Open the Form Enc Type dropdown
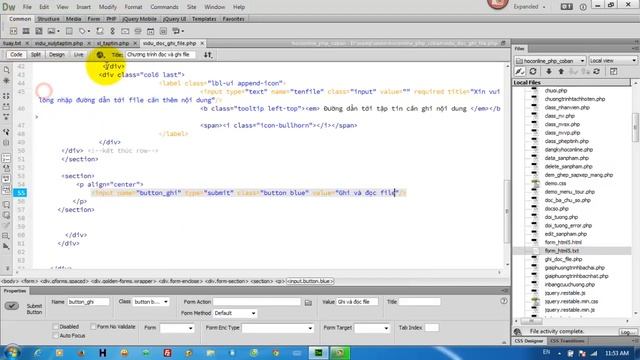Image resolution: width=640 pixels, height=360 pixels. (278, 328)
